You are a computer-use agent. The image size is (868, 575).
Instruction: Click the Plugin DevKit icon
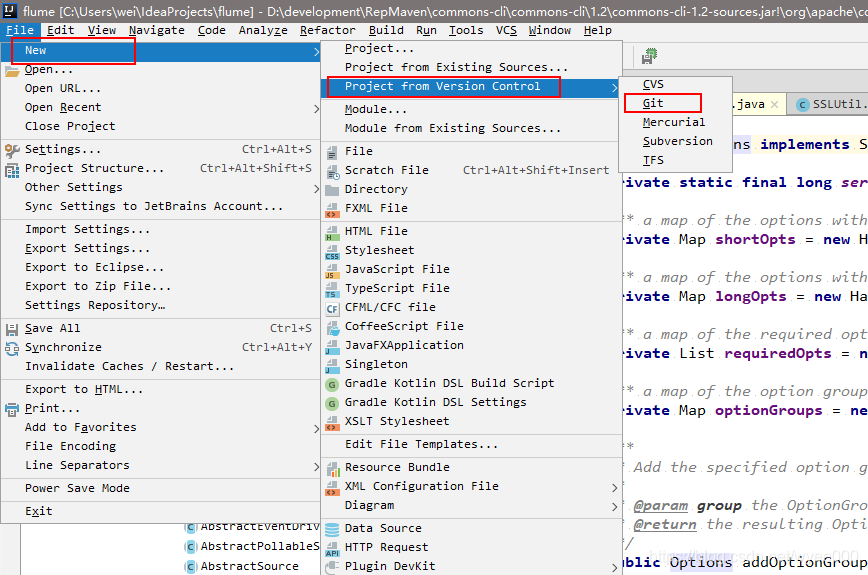[x=332, y=567]
